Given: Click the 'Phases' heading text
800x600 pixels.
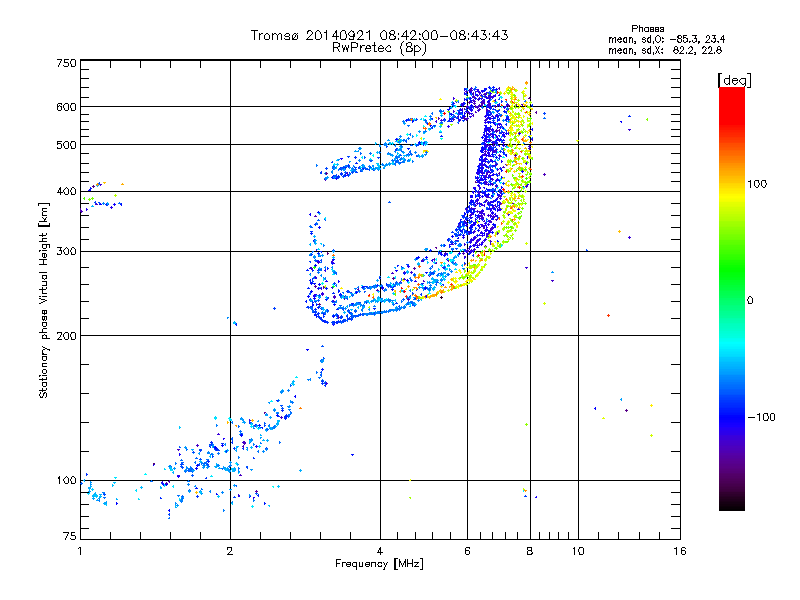Looking at the screenshot, I should tap(647, 29).
